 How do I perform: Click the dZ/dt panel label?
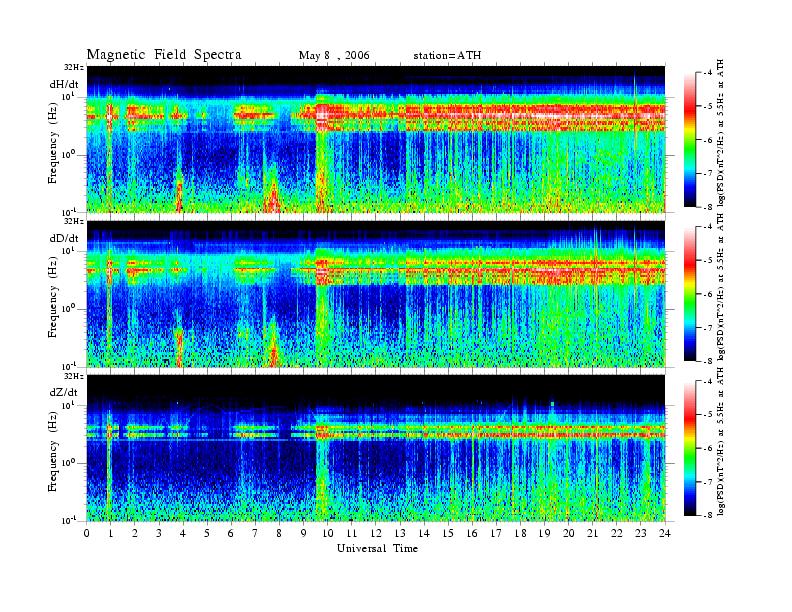pos(64,392)
